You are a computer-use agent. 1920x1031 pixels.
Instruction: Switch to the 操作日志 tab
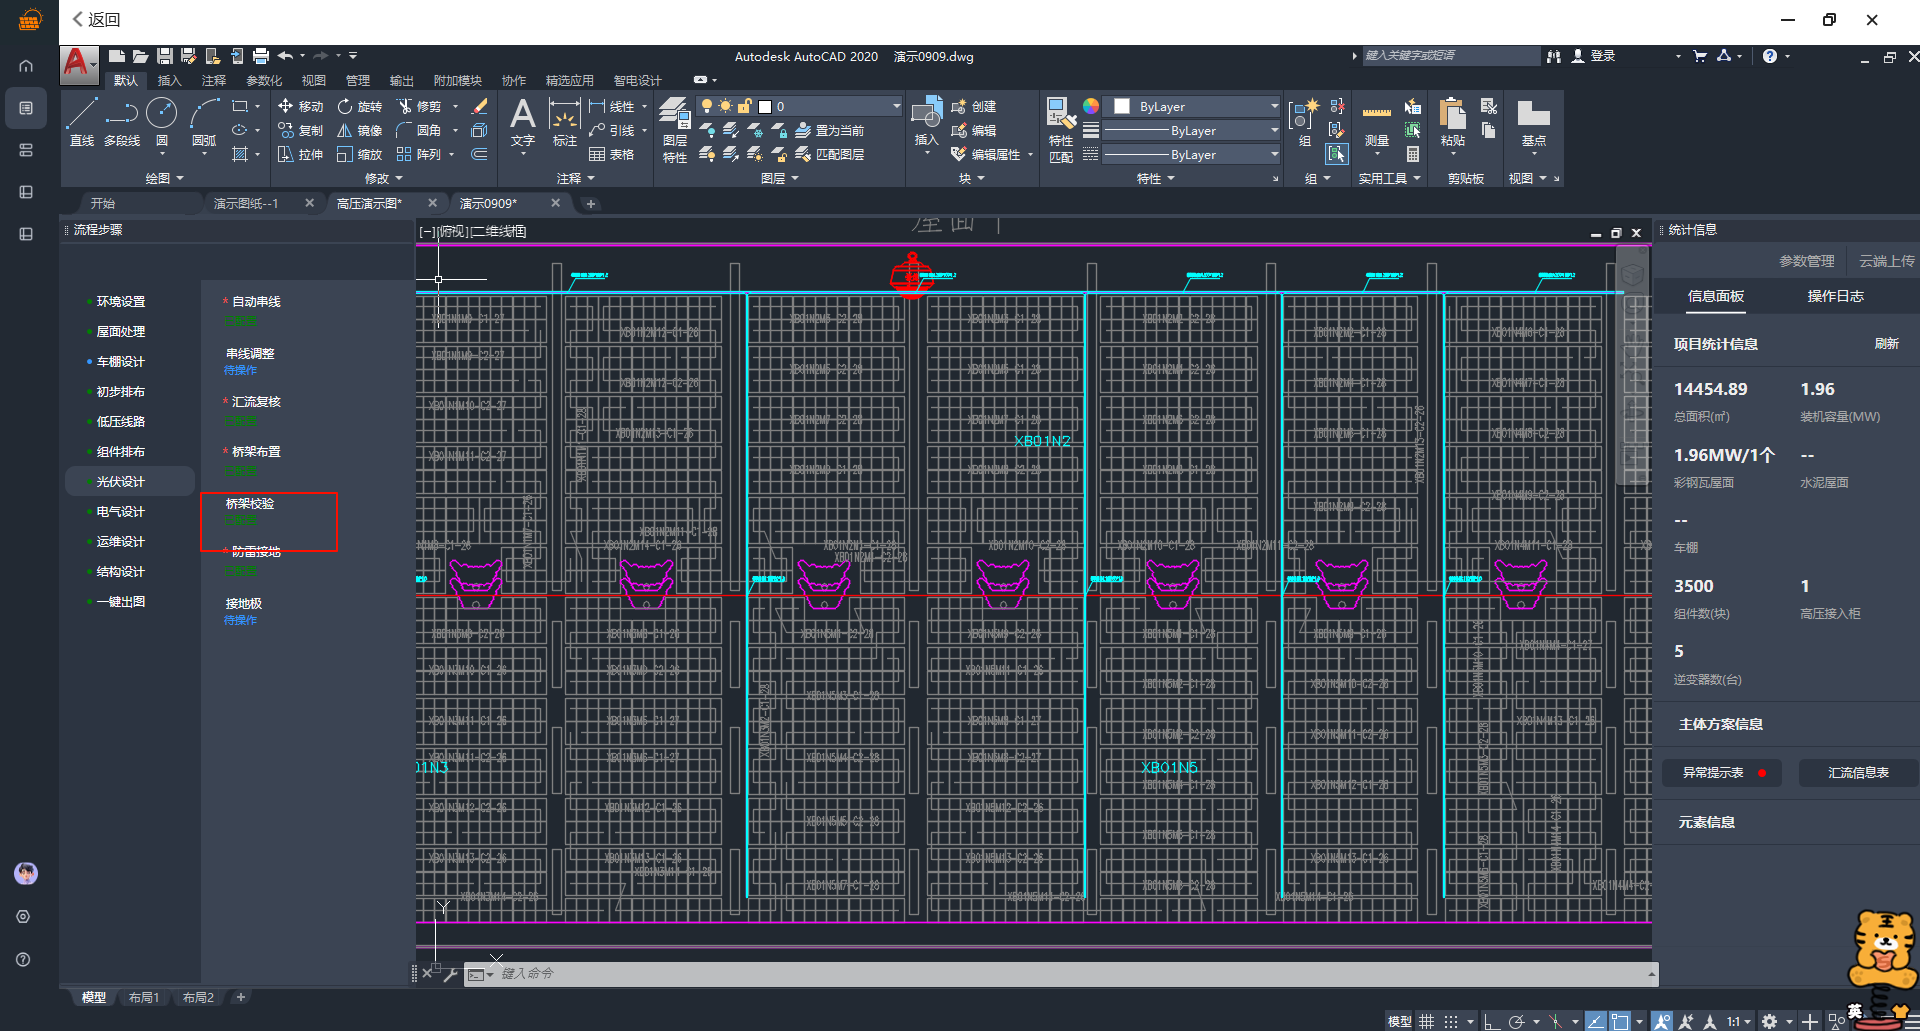pyautogui.click(x=1834, y=296)
